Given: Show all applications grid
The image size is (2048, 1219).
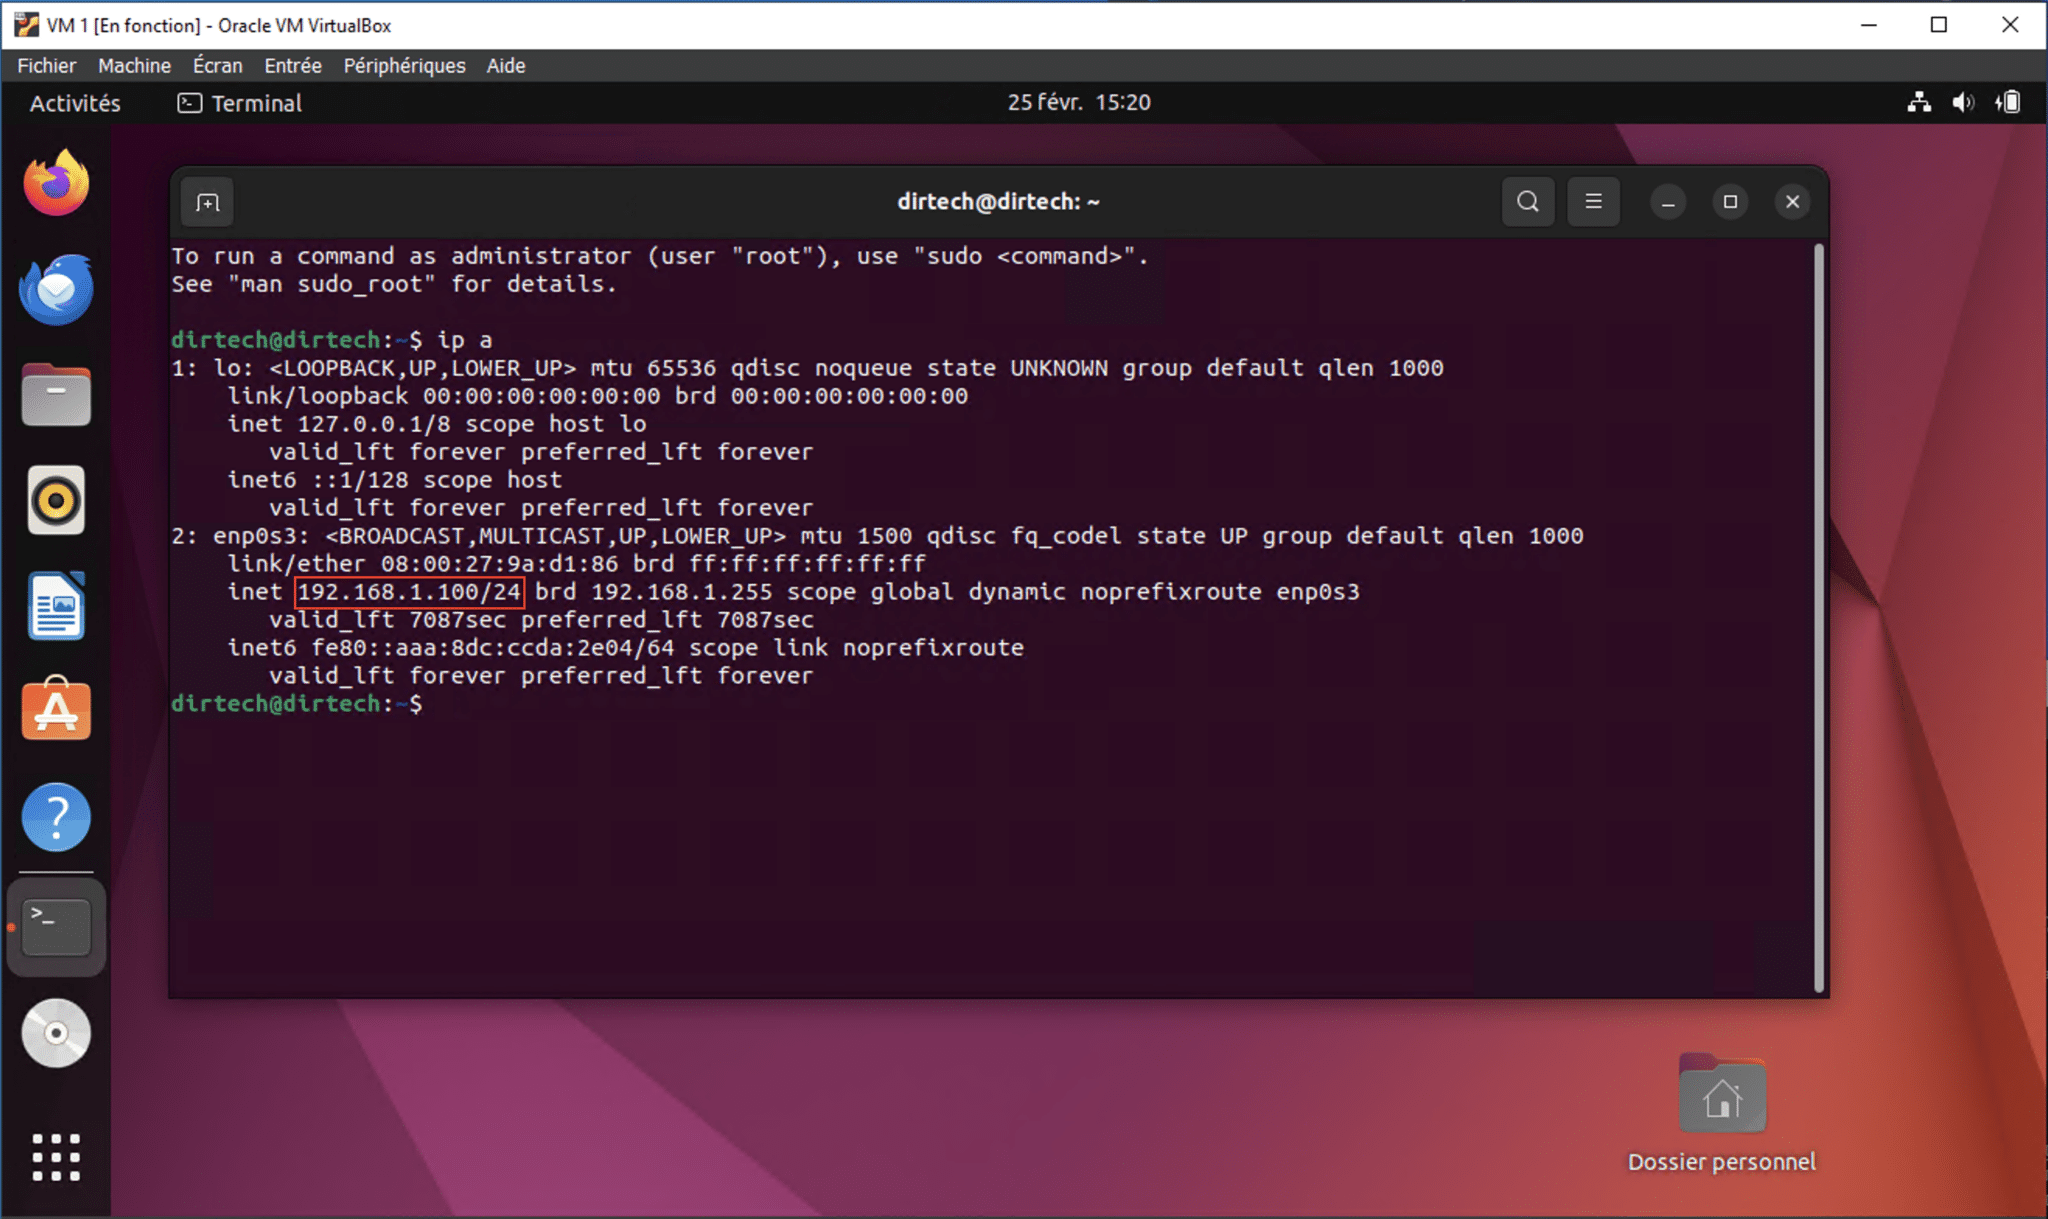Looking at the screenshot, I should click(x=55, y=1156).
